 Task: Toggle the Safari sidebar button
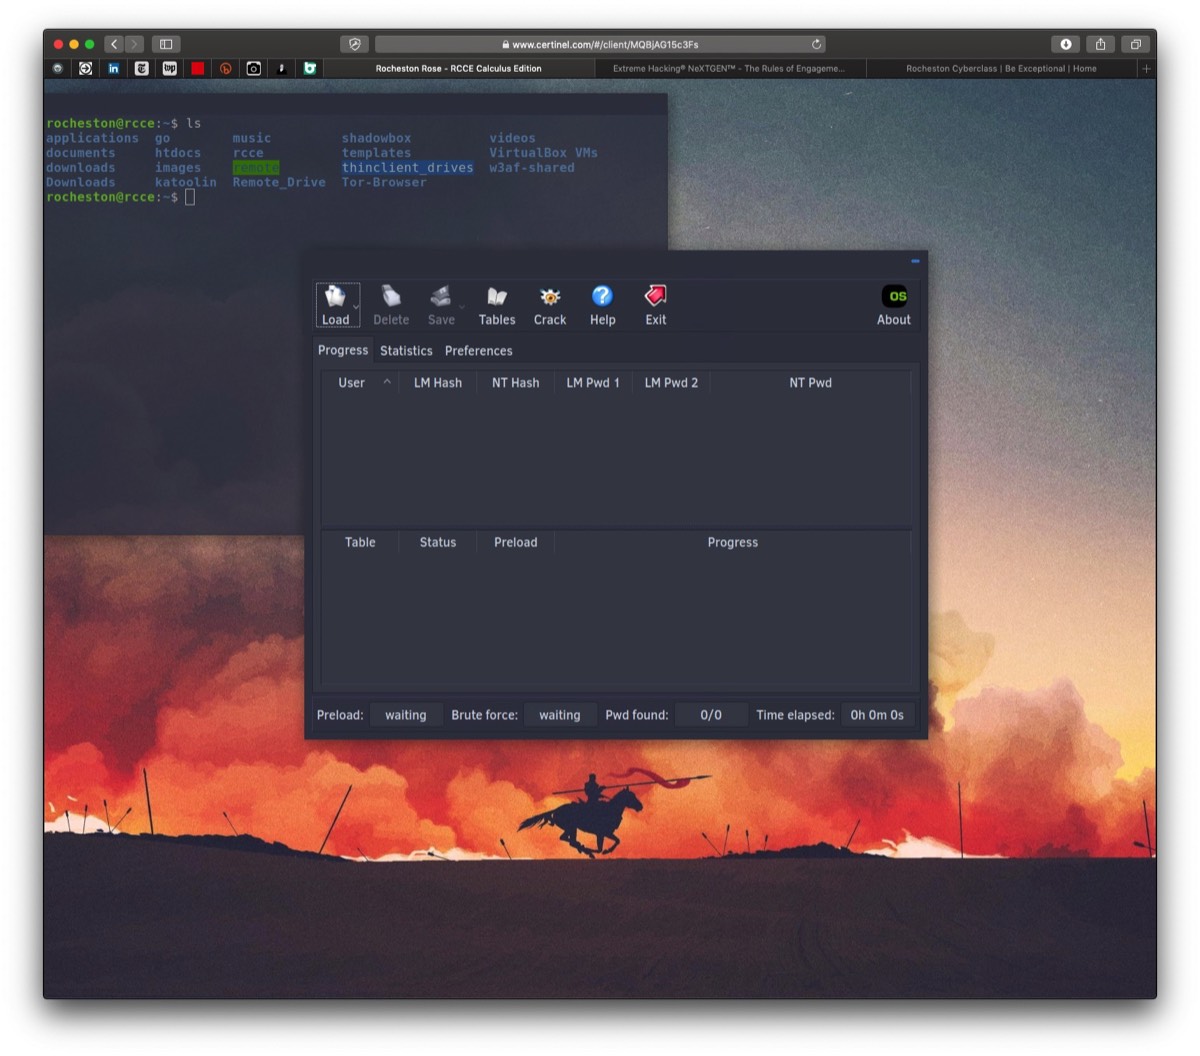pyautogui.click(x=166, y=44)
